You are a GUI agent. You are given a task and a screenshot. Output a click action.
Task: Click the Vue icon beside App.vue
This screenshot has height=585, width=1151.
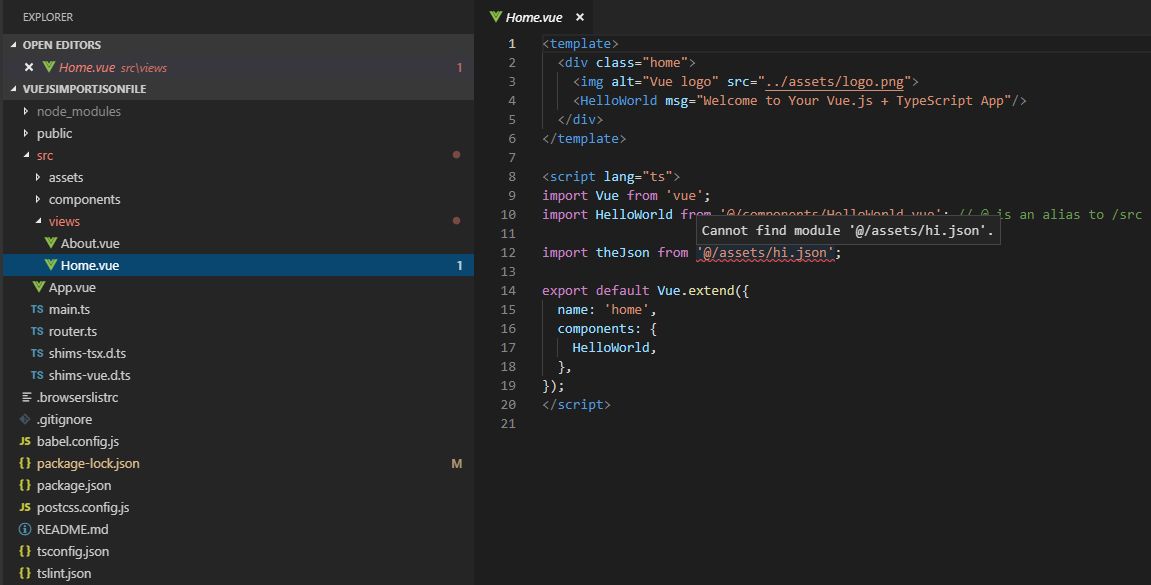(x=39, y=287)
